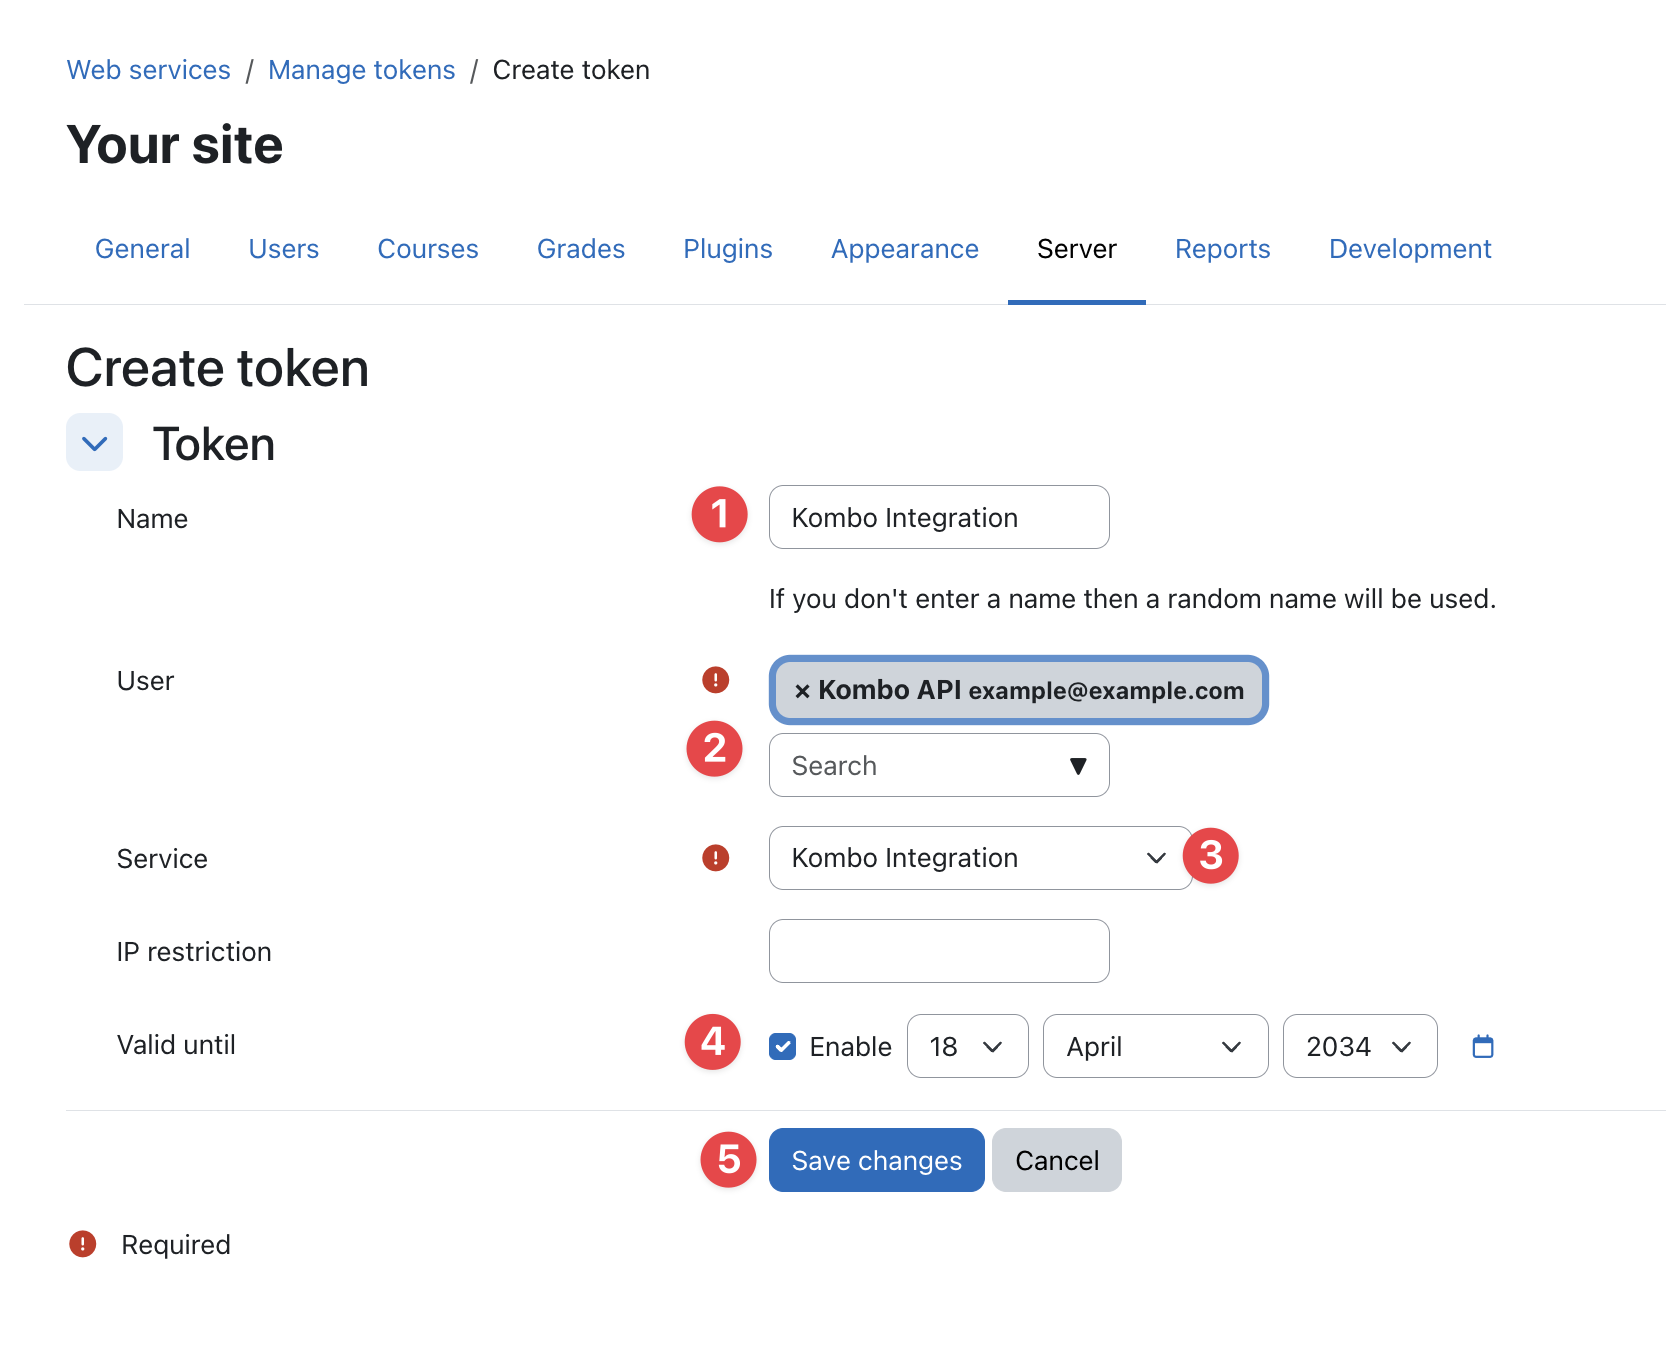Click the User field required icon
Image resolution: width=1666 pixels, height=1356 pixels.
point(715,680)
